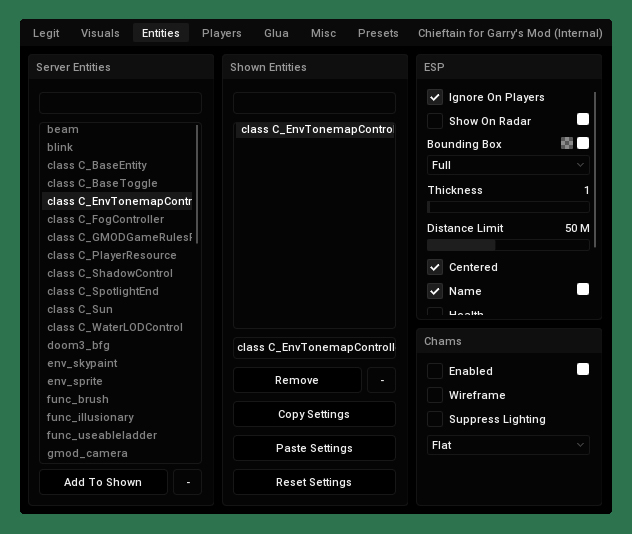
Task: Switch to the Visuals tab
Action: pyautogui.click(x=100, y=33)
